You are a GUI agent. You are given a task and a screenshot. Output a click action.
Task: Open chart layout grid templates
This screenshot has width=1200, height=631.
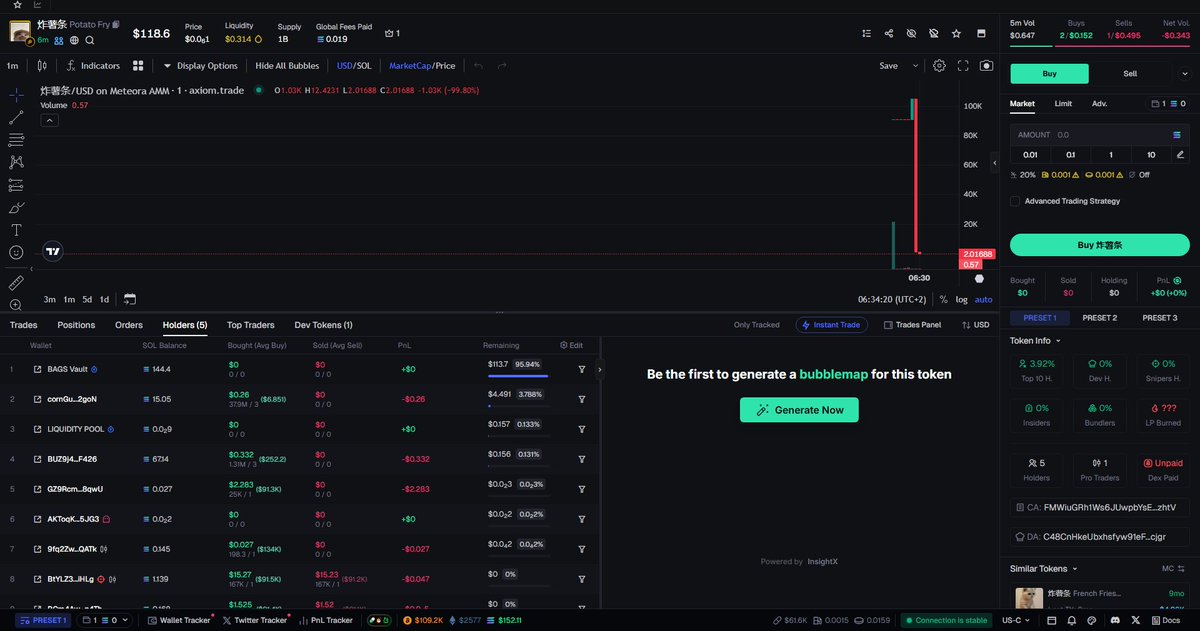pyautogui.click(x=137, y=66)
